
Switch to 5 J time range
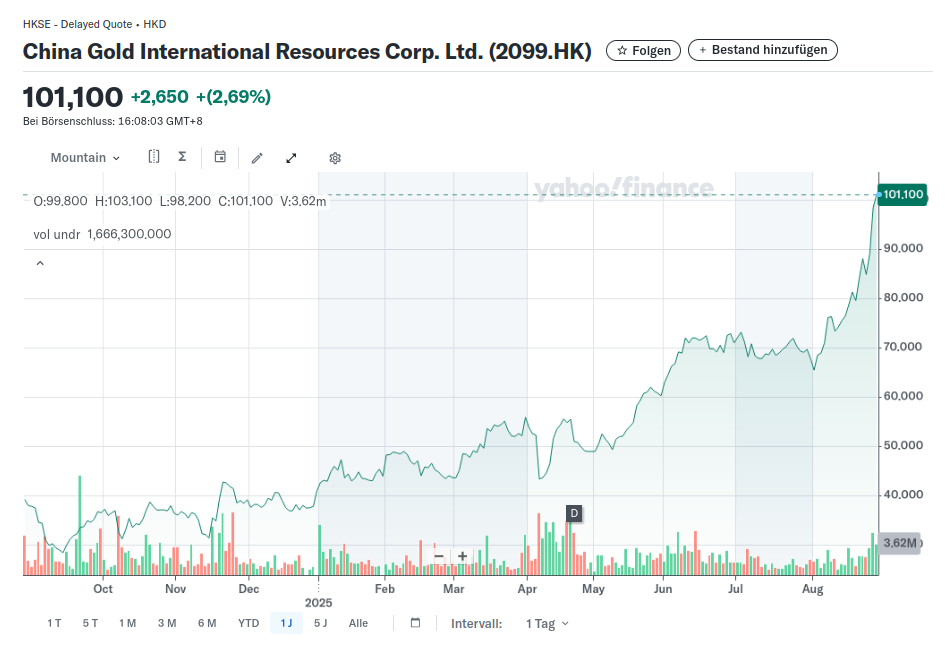(320, 623)
